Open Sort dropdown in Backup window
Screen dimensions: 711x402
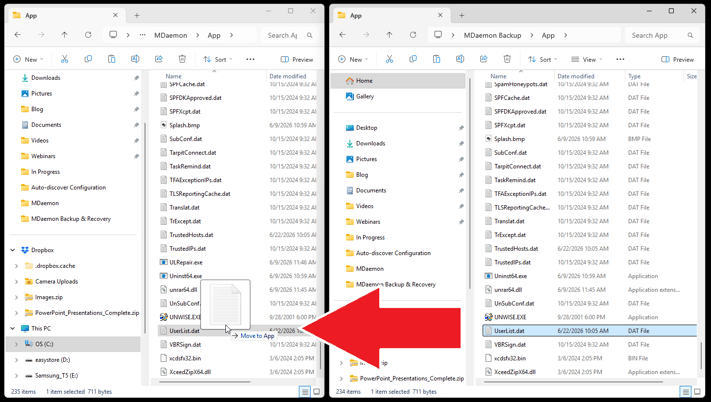point(542,59)
